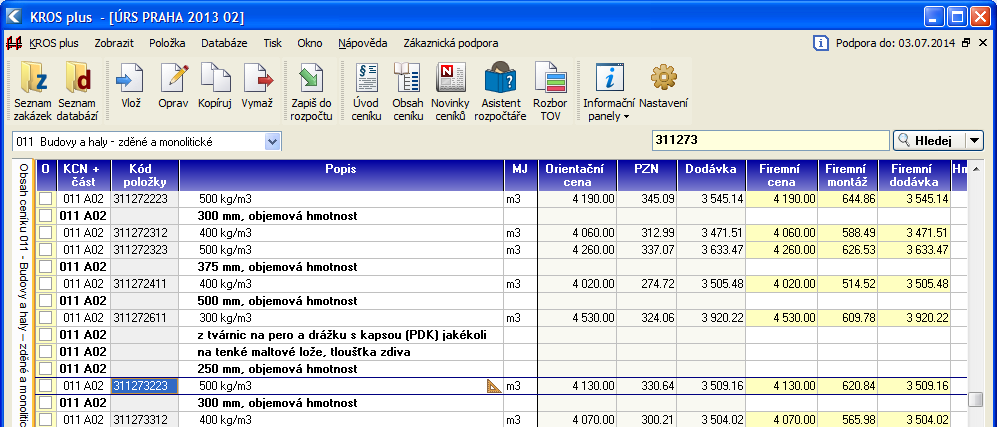The height and width of the screenshot is (427, 997).
Task: Tick checkbox for row 311273223
Action: click(45, 386)
